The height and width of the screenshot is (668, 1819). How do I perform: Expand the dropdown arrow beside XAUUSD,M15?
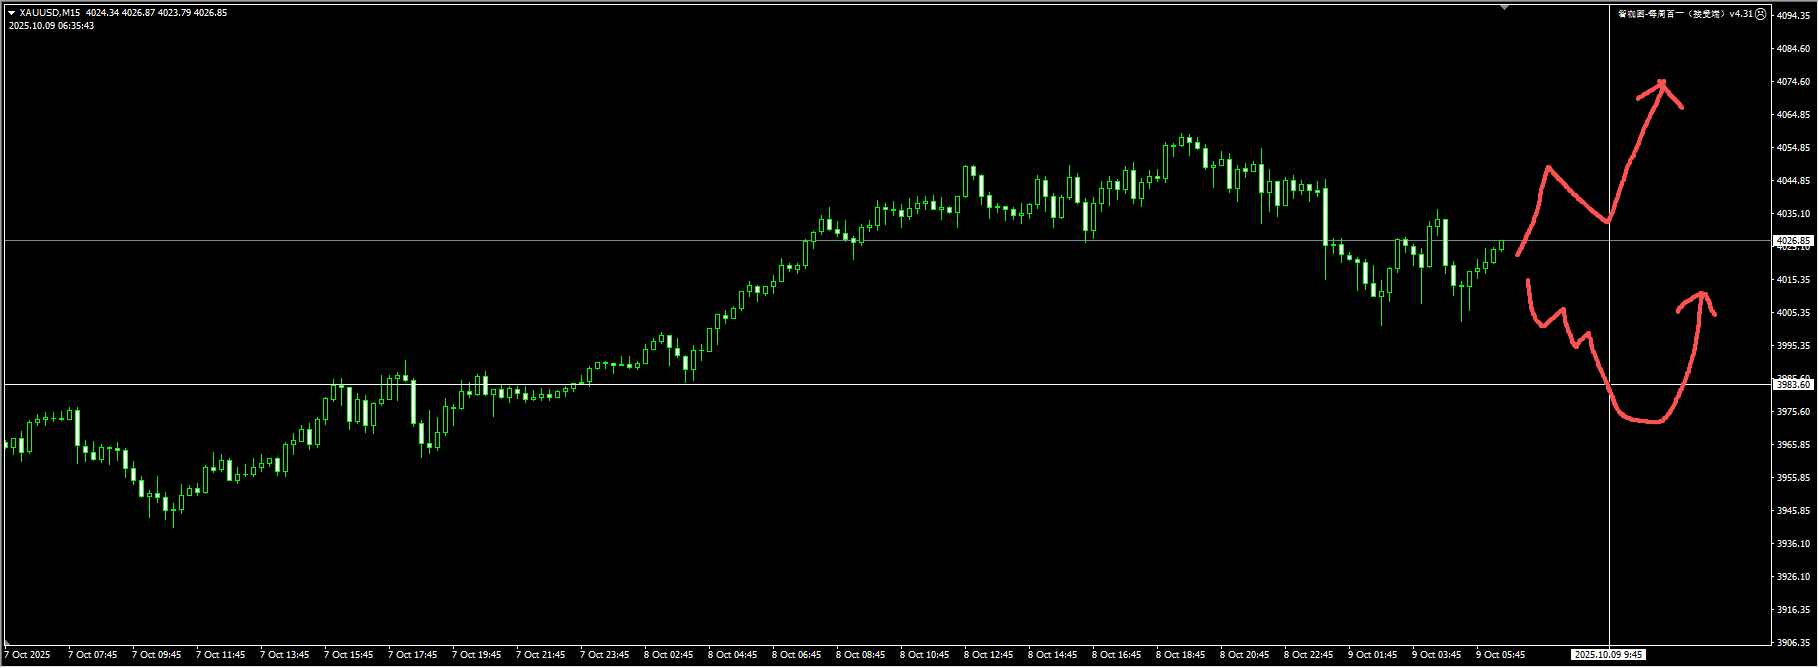coord(12,13)
